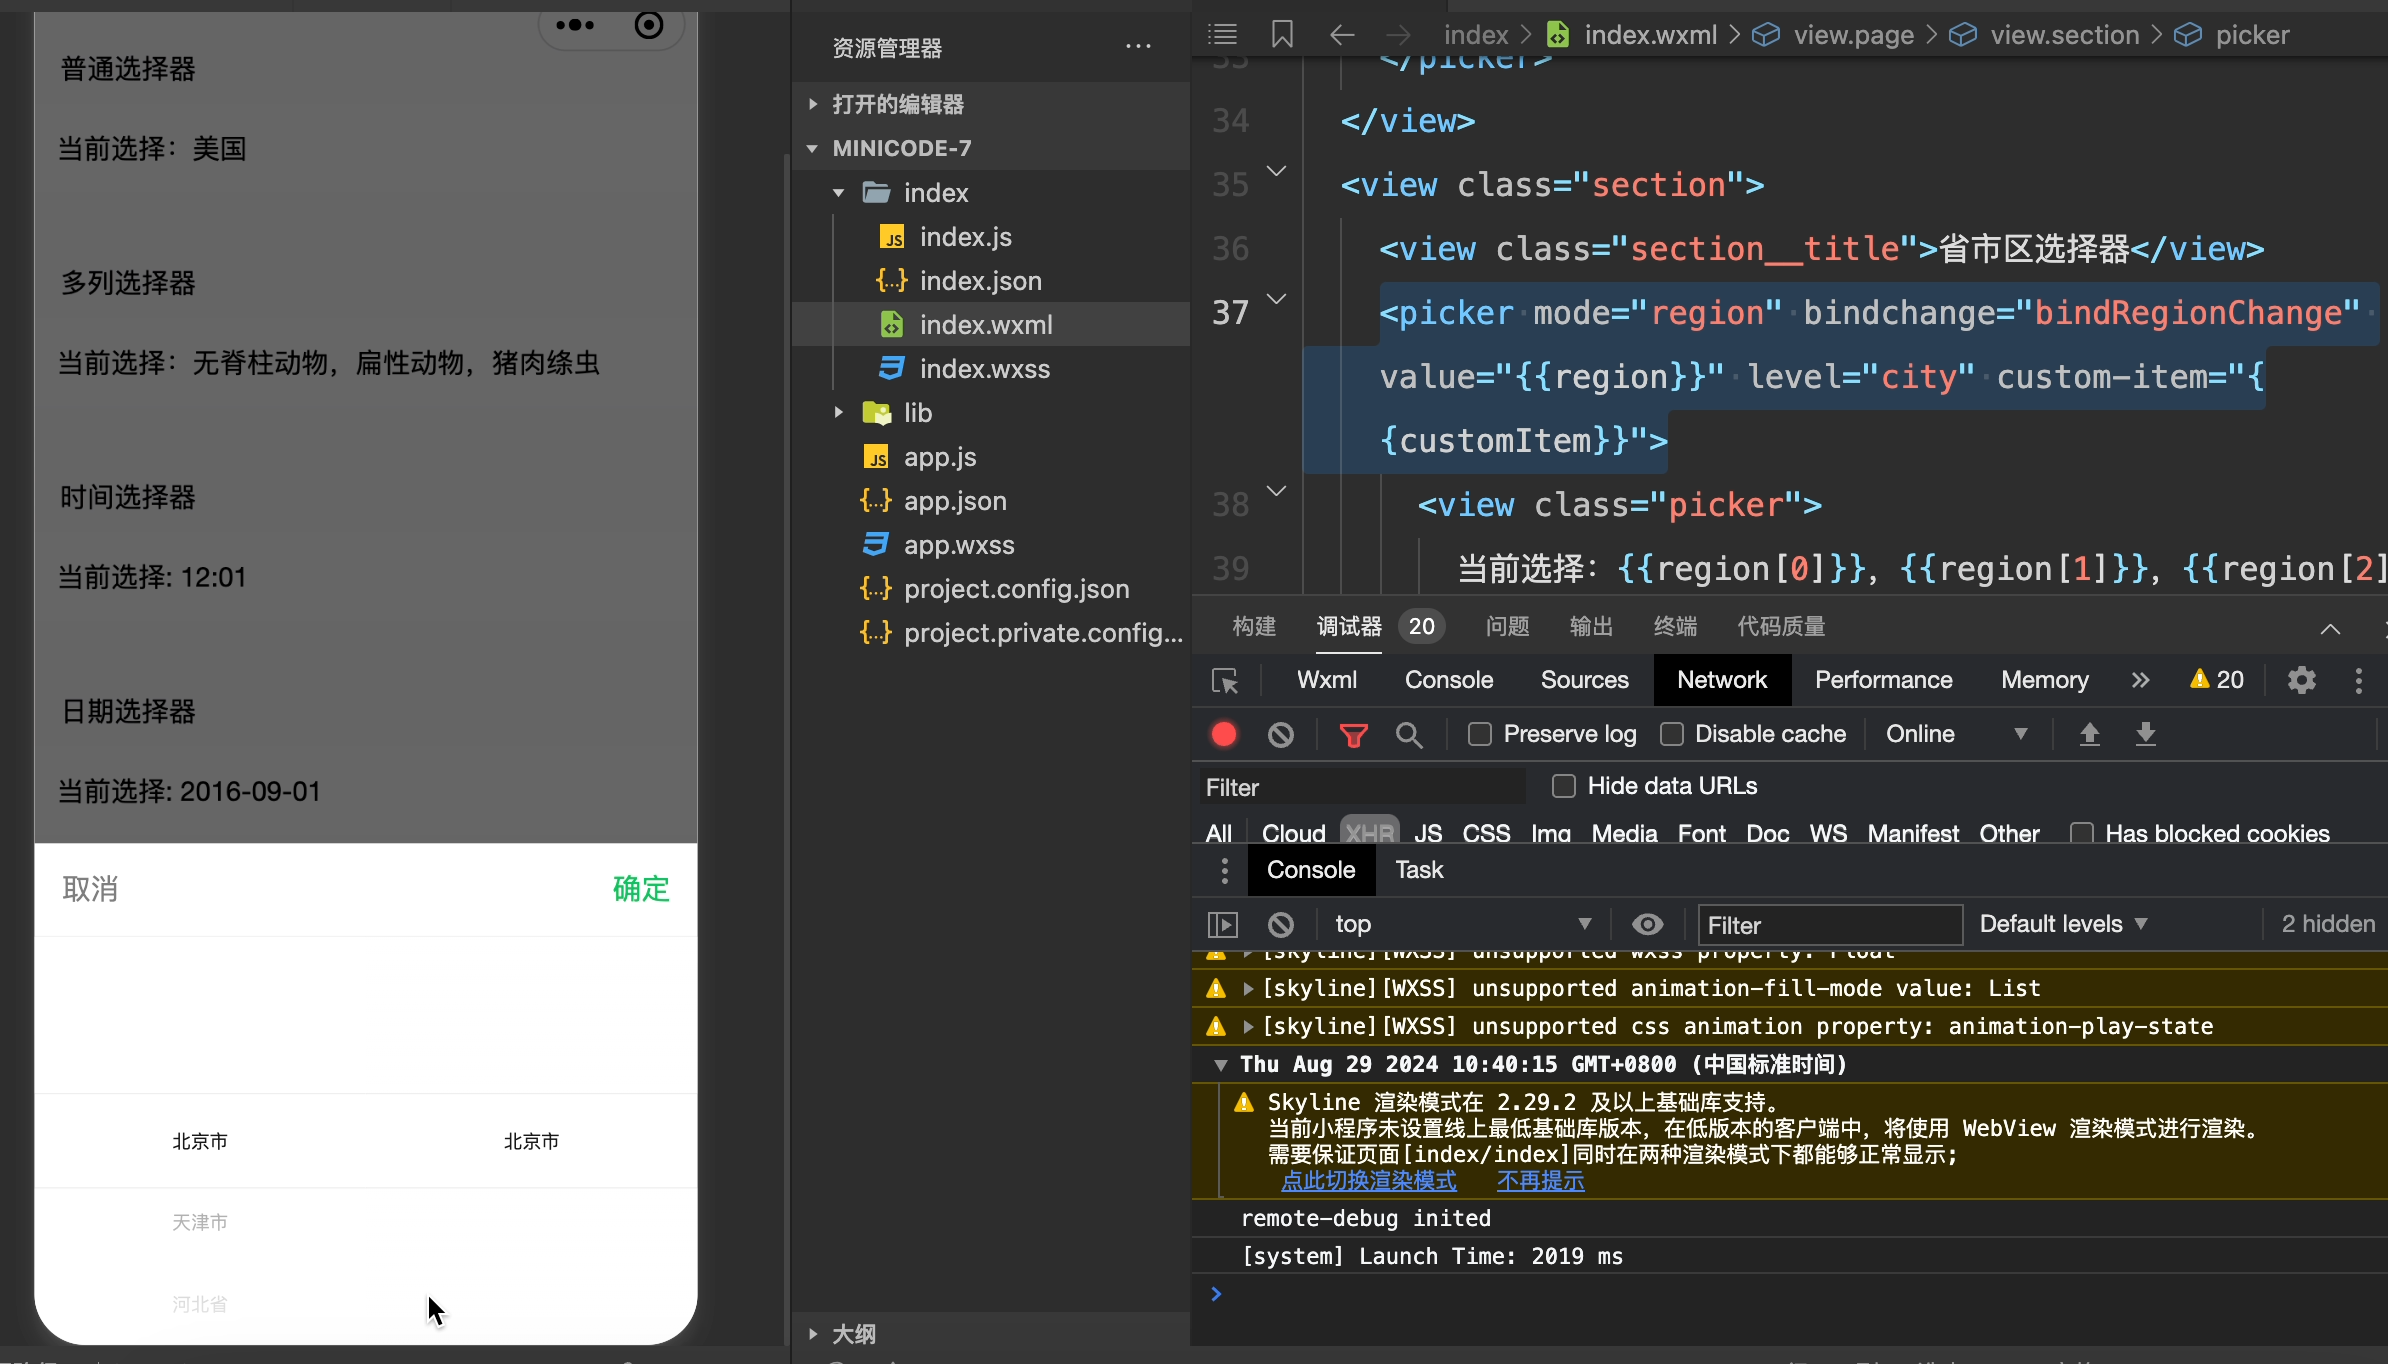Click the import HAR upload arrow icon

point(2089,735)
